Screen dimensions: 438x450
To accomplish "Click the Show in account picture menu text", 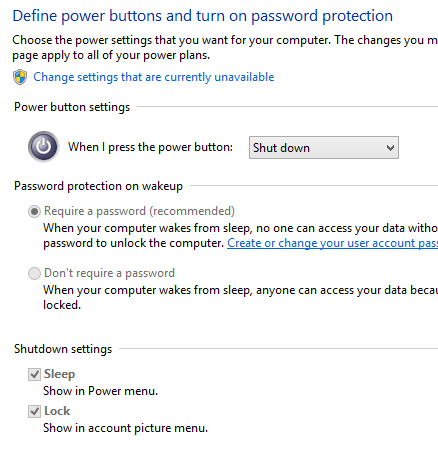I will [x=125, y=428].
